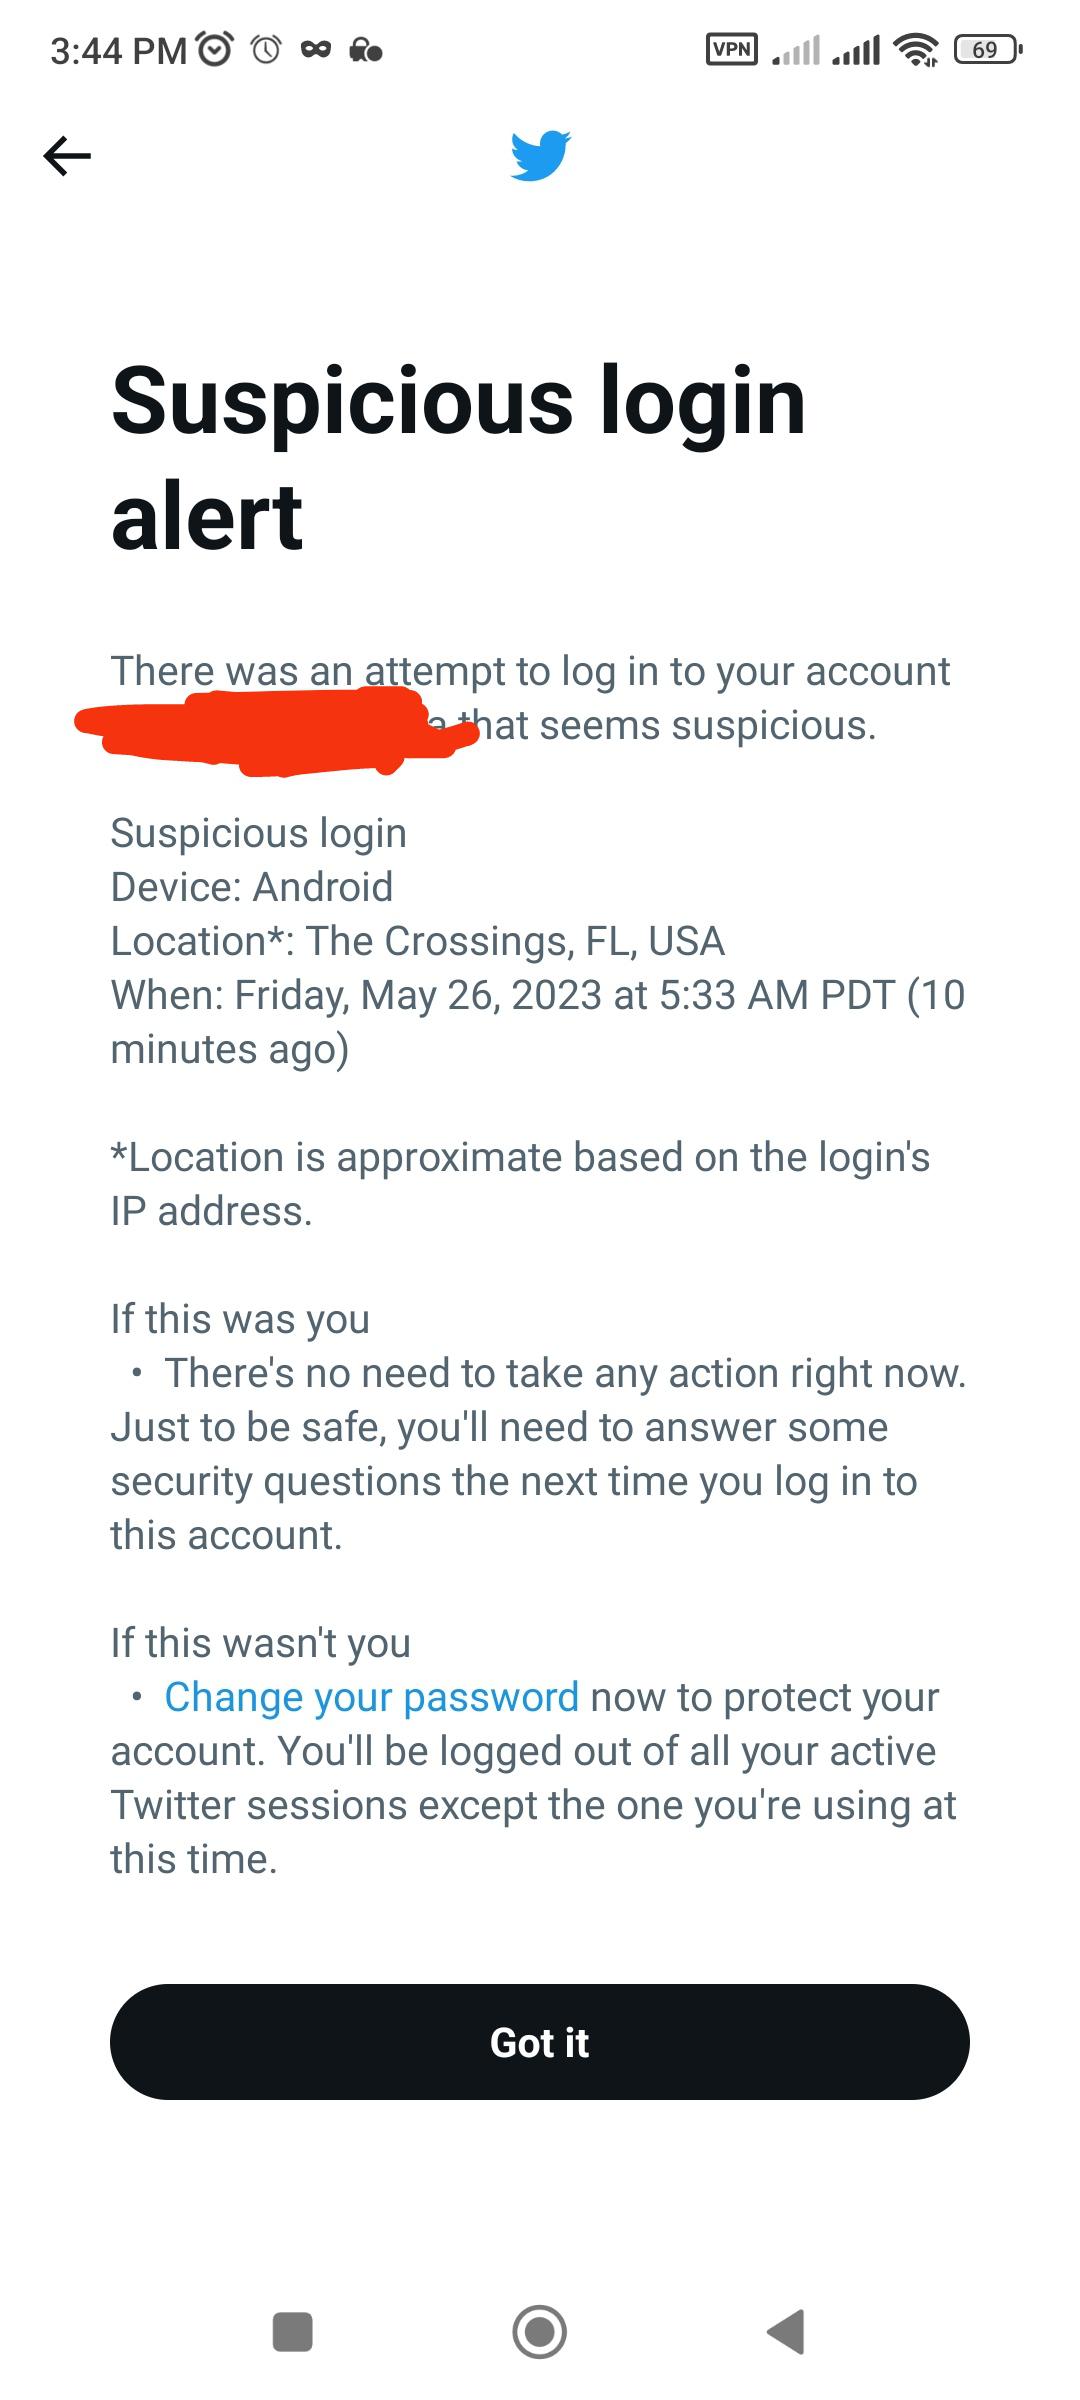Tap the 3:44 PM clock display
This screenshot has height=2400, width=1080.
coord(118,50)
